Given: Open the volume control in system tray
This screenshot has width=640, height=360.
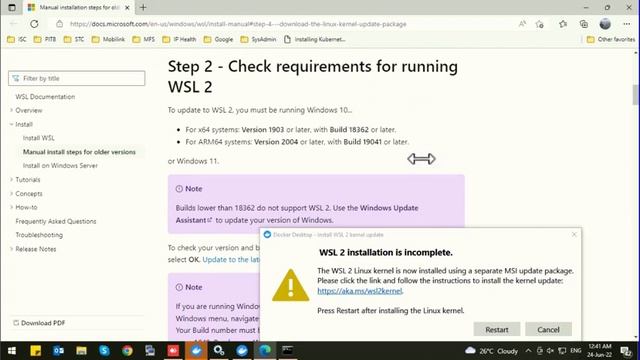Looking at the screenshot, I should (550, 351).
